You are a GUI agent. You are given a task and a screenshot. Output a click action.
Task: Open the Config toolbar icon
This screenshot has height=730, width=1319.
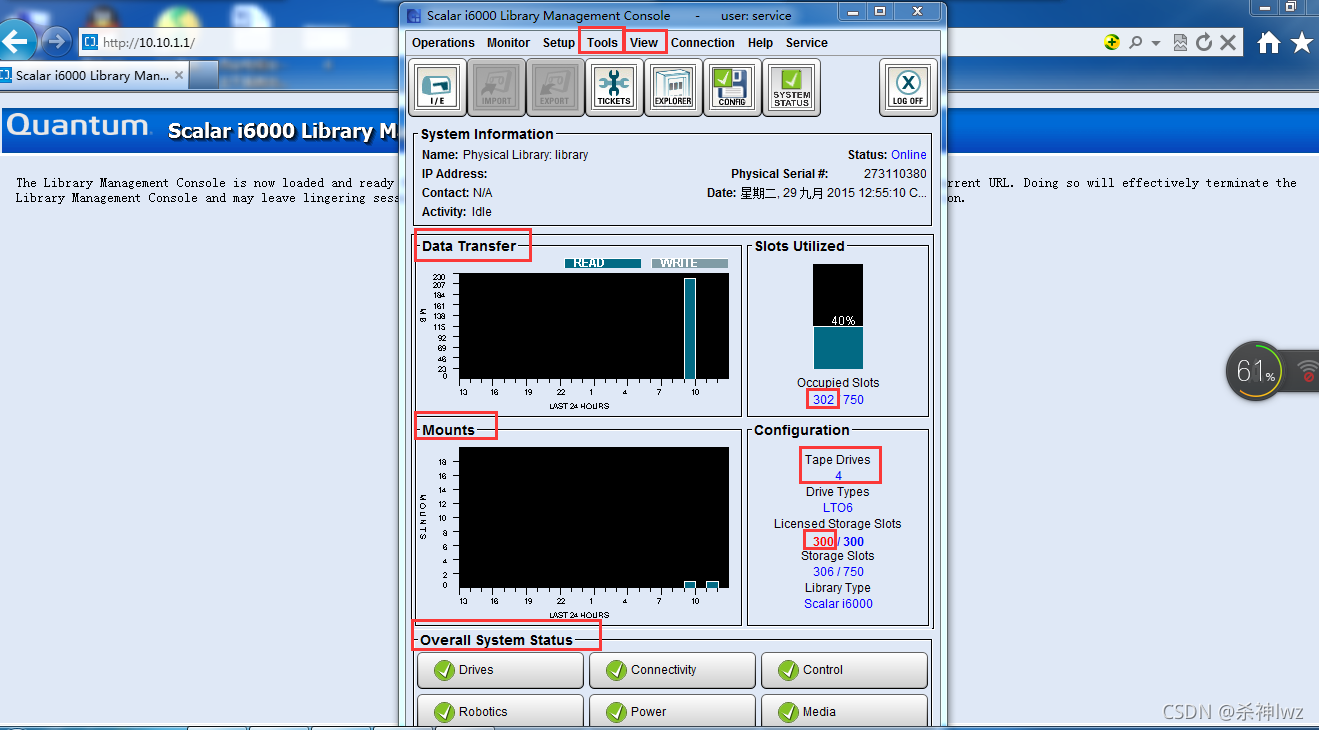732,87
